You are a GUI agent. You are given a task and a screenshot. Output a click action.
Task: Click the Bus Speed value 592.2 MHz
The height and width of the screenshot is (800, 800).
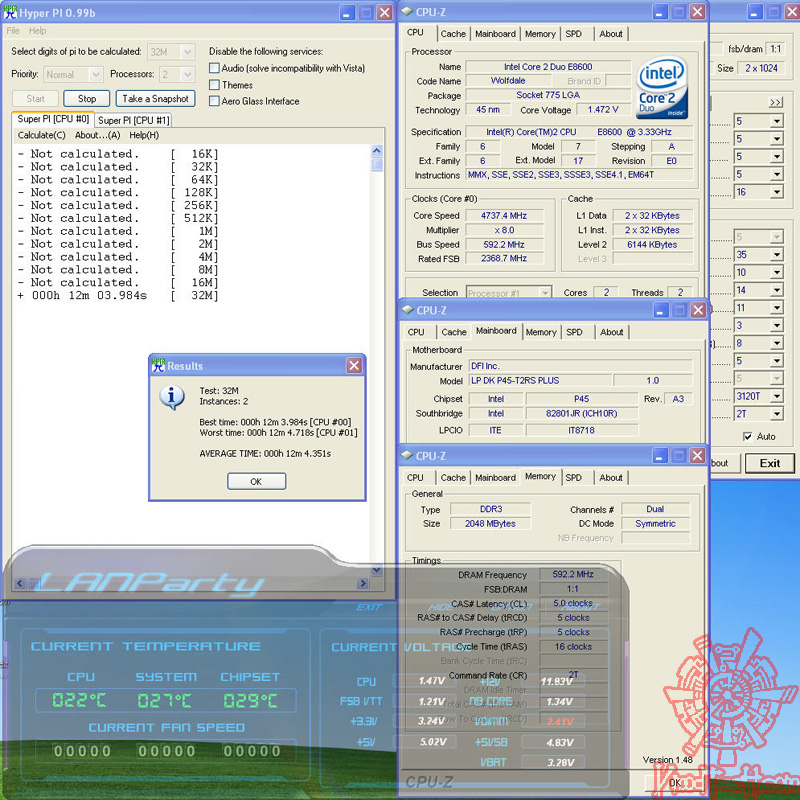tap(504, 244)
